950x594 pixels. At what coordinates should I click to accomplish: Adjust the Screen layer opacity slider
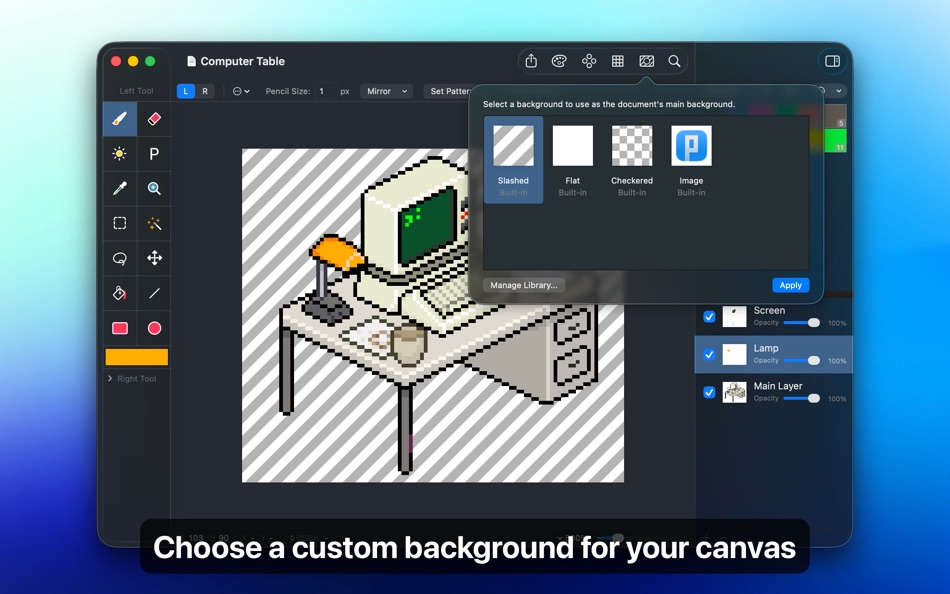(802, 322)
